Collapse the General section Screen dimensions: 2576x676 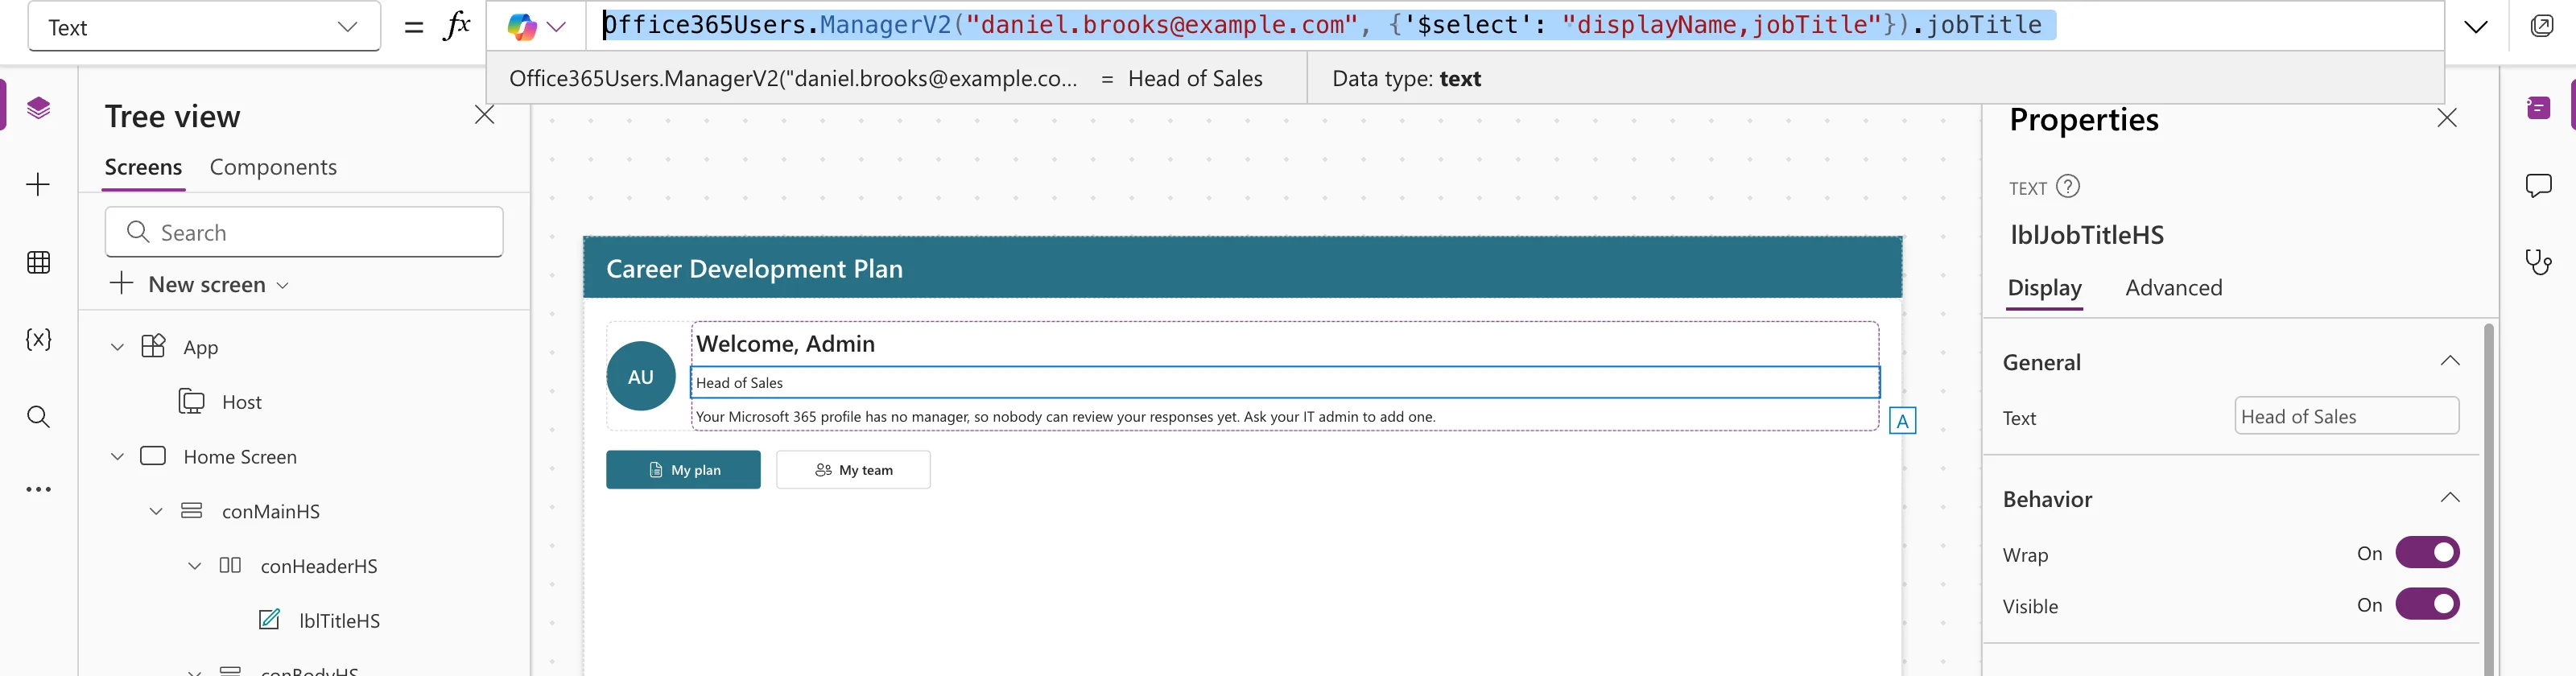pos(2449,362)
